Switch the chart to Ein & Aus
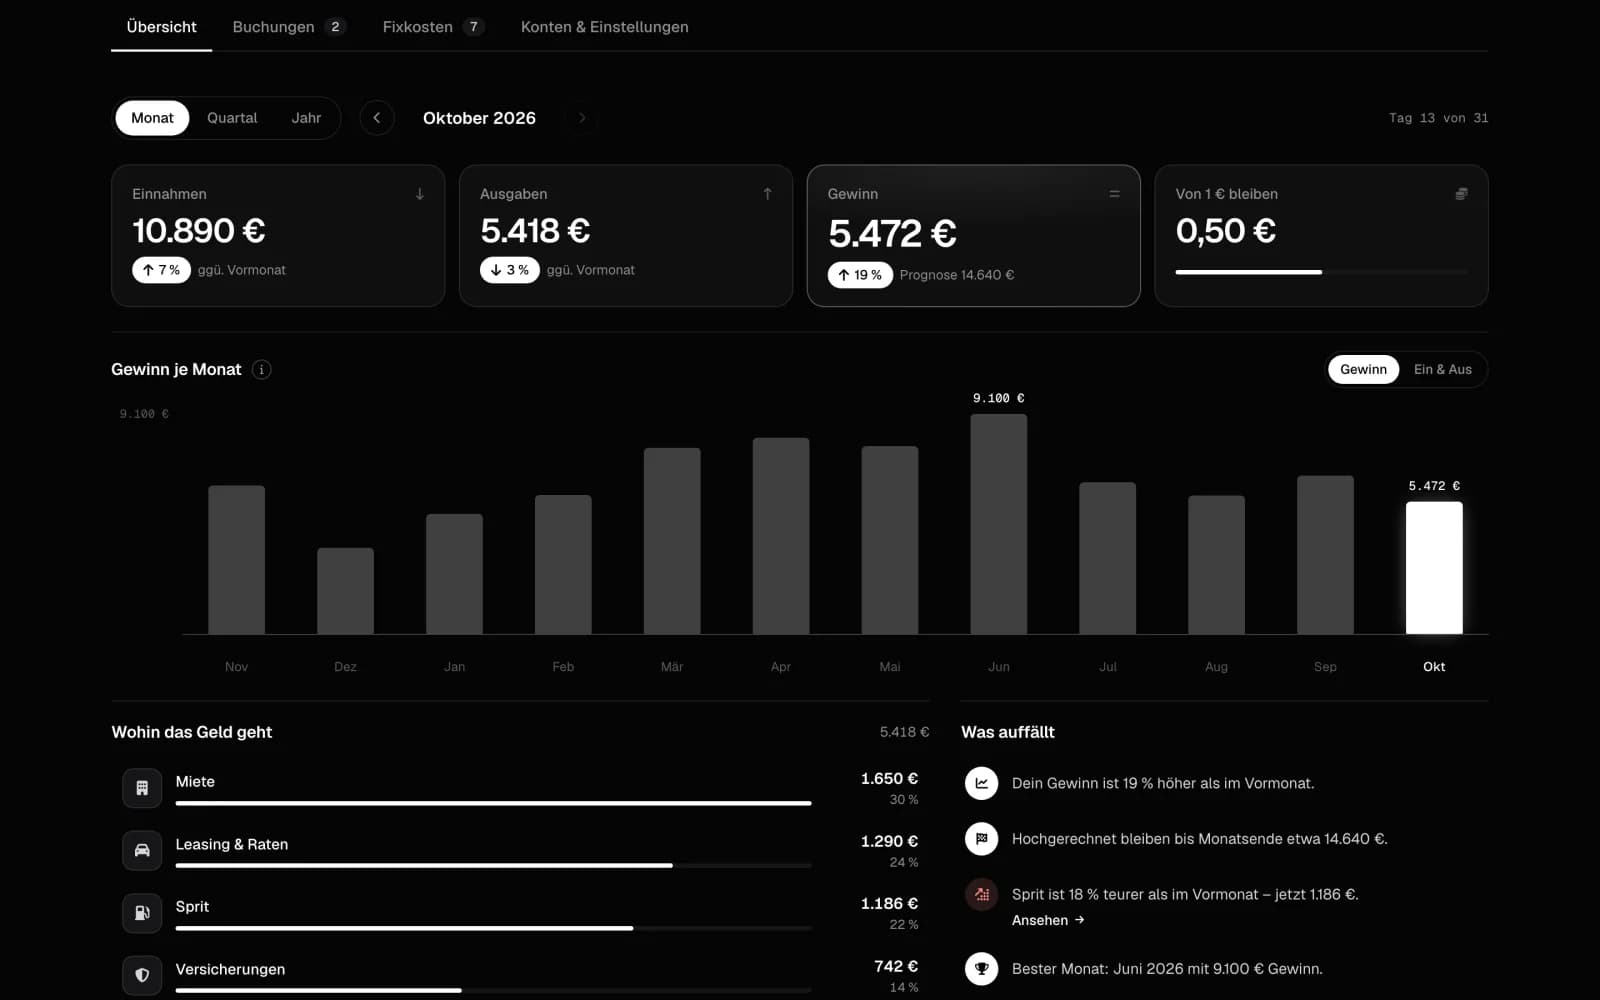Viewport: 1600px width, 1000px height. (1443, 370)
